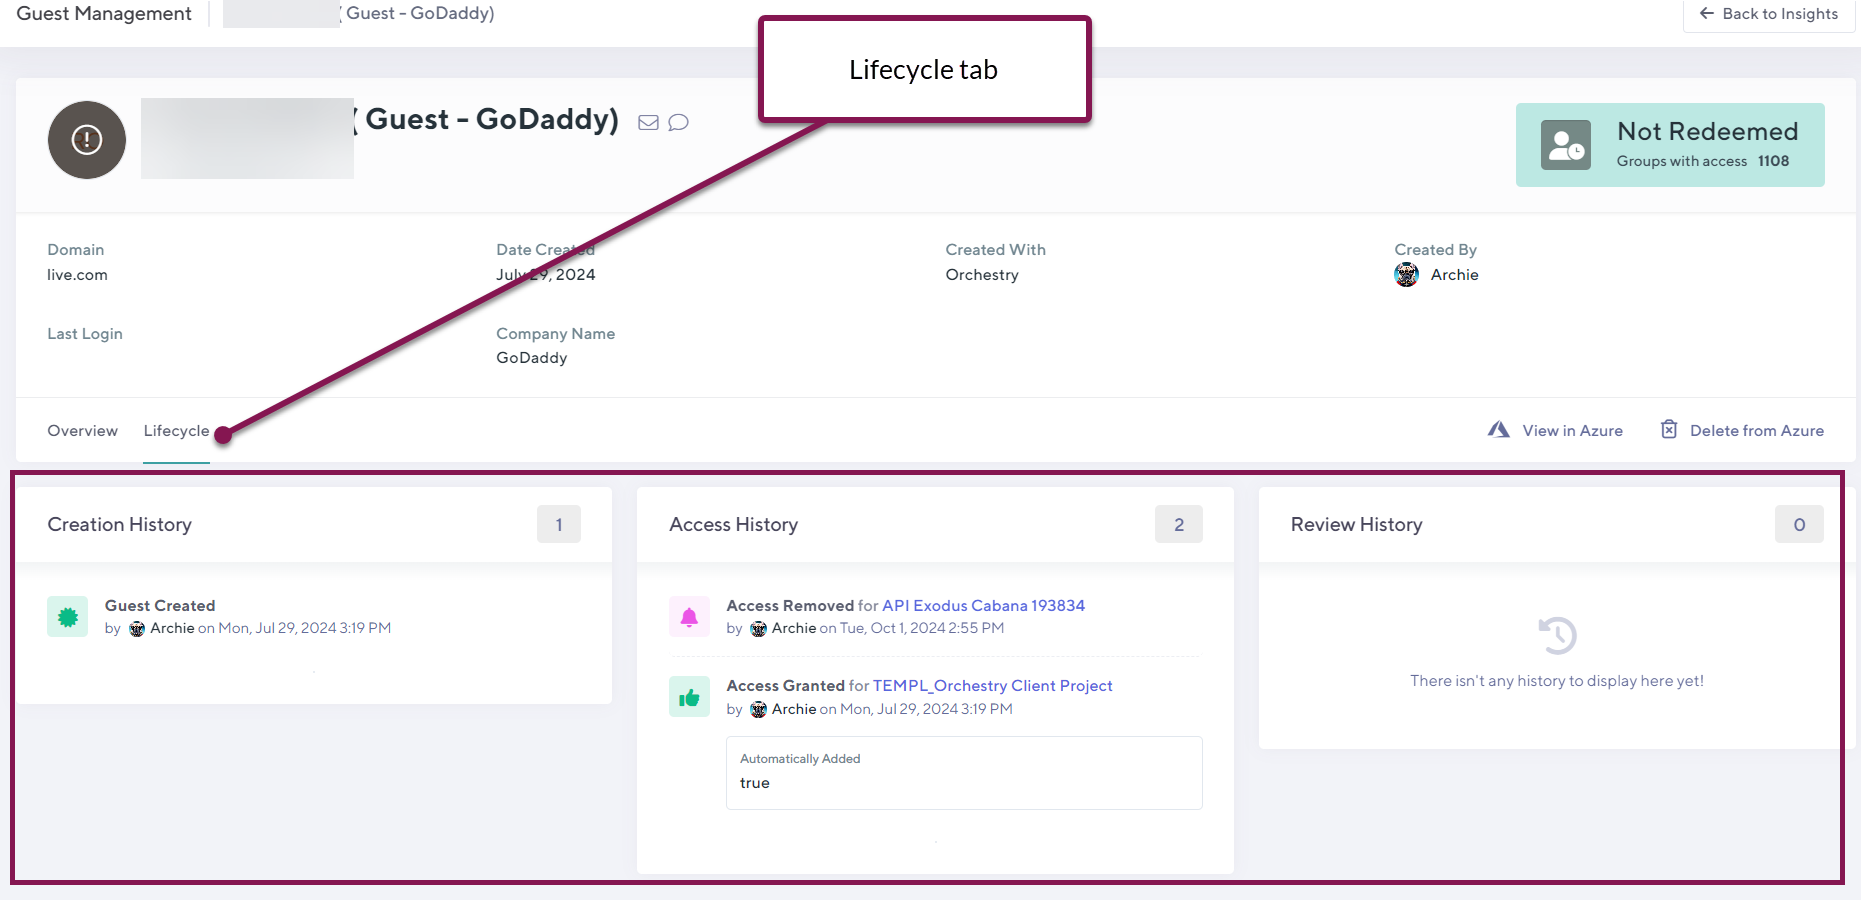The width and height of the screenshot is (1861, 900).
Task: Click the Groups with access 1108 count
Action: (1773, 161)
